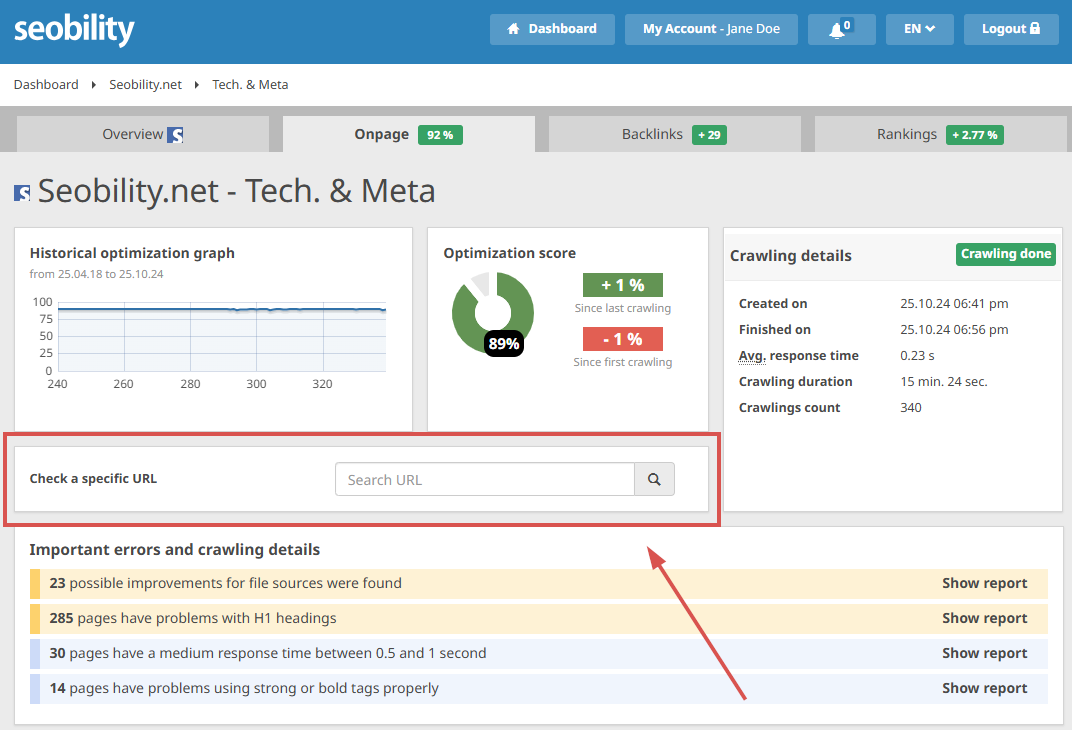Screen dimensions: 1072x730
Task: Click the Logout button
Action: click(1011, 29)
